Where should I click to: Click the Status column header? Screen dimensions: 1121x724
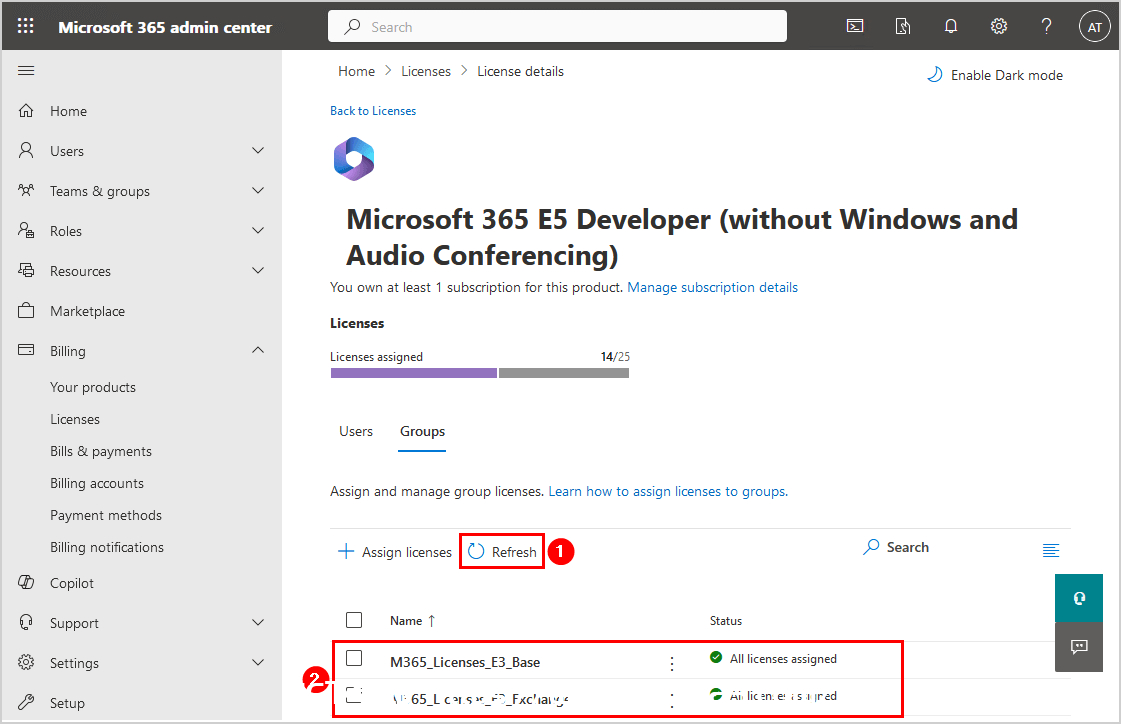pyautogui.click(x=726, y=621)
